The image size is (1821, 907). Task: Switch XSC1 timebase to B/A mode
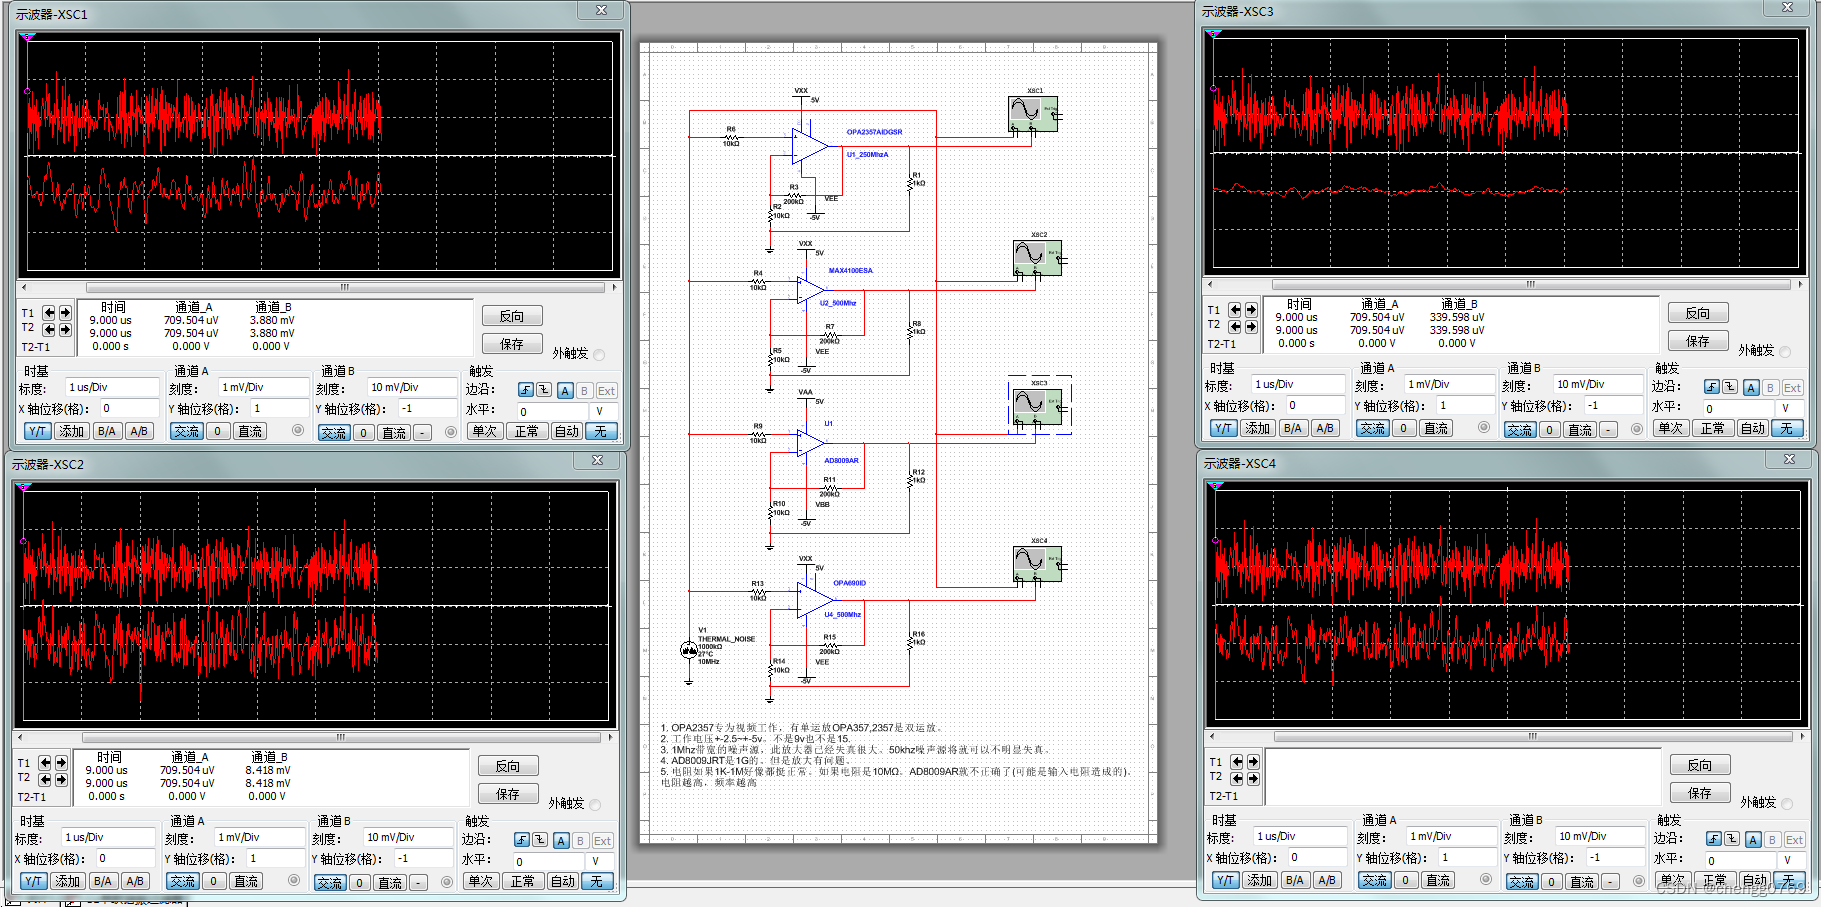point(106,431)
